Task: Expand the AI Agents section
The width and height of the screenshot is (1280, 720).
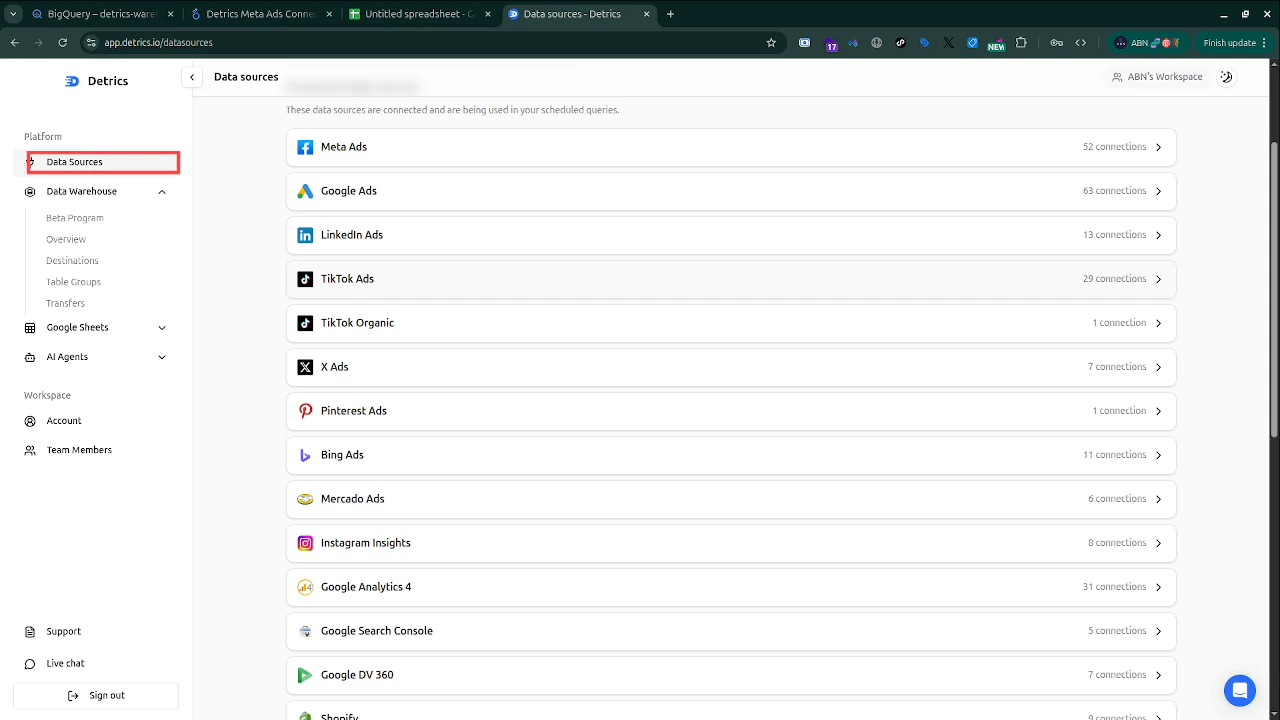Action: tap(162, 357)
